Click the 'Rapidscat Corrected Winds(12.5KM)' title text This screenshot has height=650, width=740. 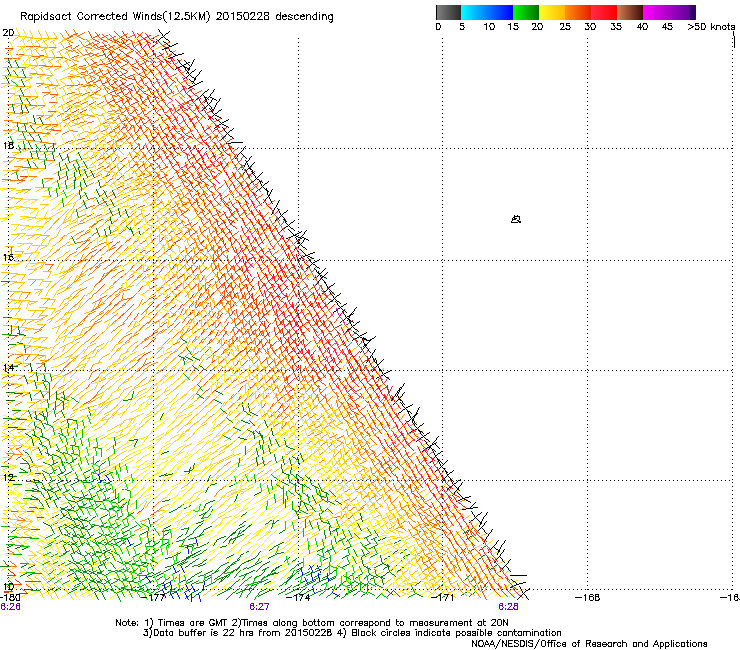pyautogui.click(x=116, y=17)
